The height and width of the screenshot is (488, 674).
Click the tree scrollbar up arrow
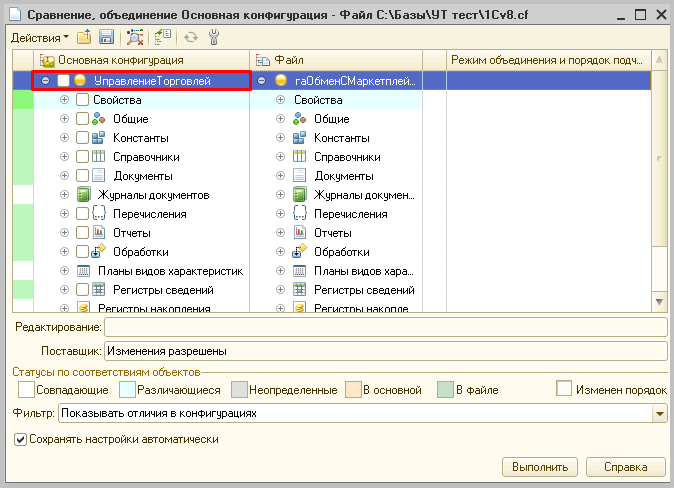659,60
